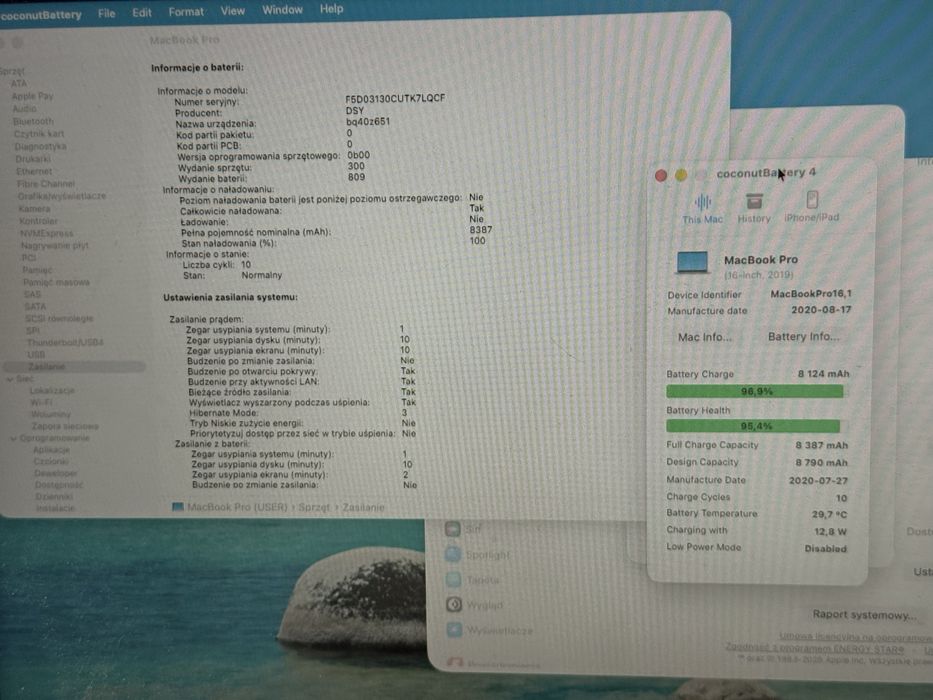Collapse the Sieć section in the sidebar
This screenshot has width=933, height=700.
10,379
